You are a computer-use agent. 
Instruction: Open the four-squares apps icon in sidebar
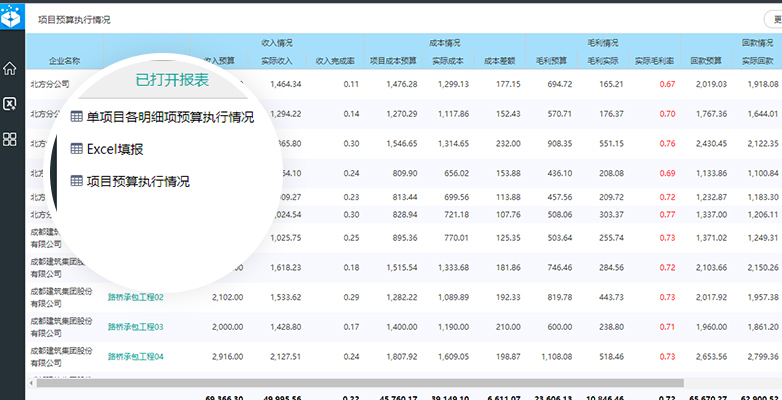coord(9,139)
